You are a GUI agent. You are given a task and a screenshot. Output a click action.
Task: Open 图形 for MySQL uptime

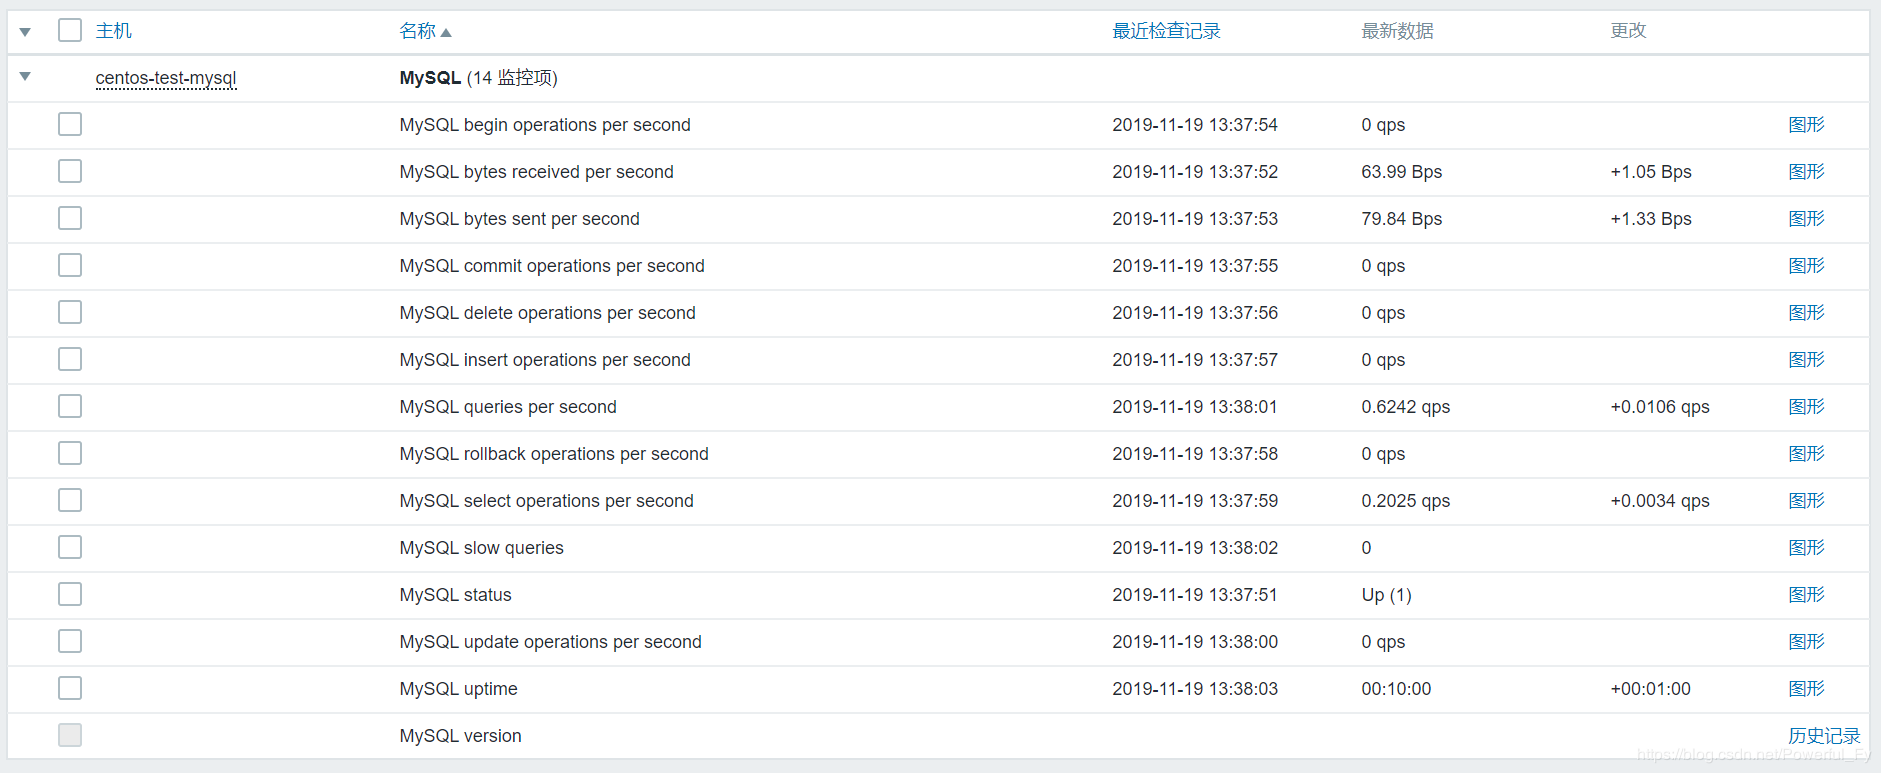[1806, 689]
